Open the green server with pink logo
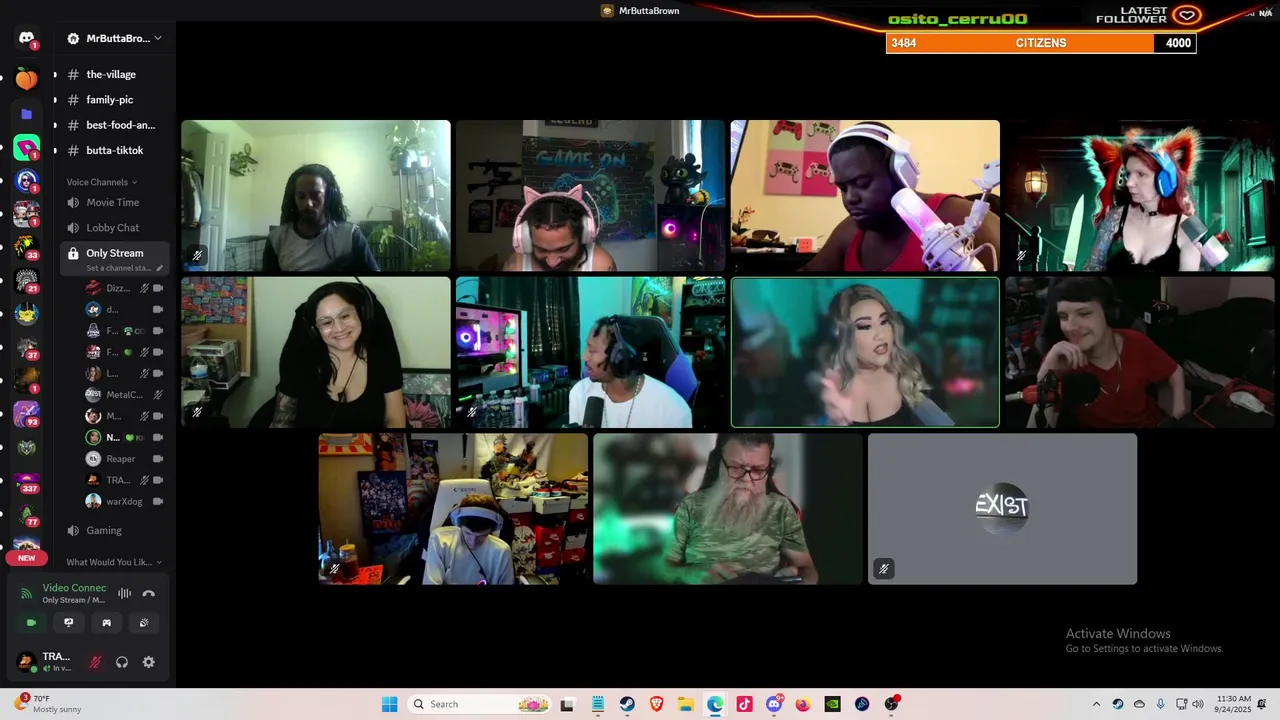This screenshot has height=720, width=1280. point(27,148)
